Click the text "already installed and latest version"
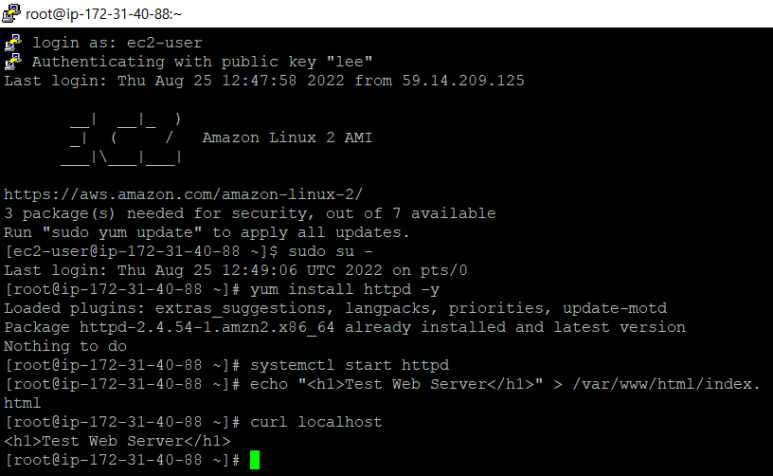Image resolution: width=773 pixels, height=476 pixels. 515,327
